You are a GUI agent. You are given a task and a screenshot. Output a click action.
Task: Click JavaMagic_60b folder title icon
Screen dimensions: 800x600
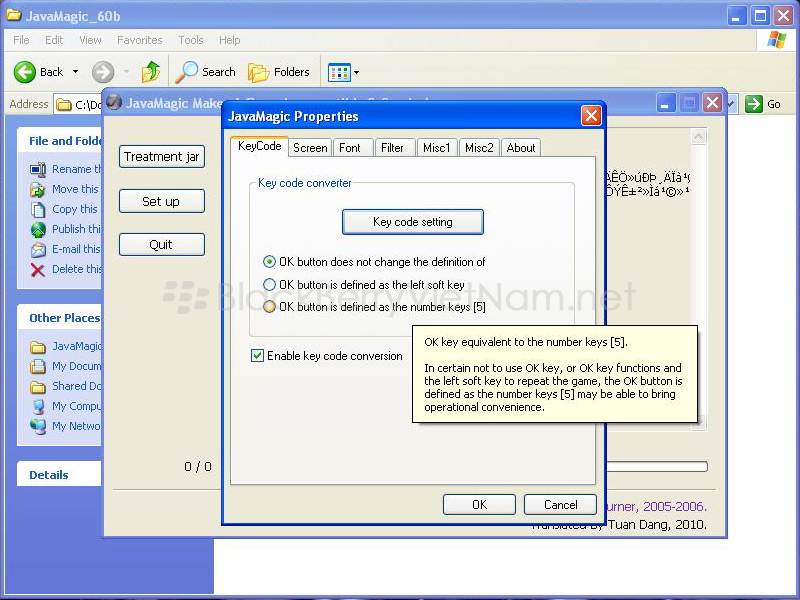(x=14, y=15)
